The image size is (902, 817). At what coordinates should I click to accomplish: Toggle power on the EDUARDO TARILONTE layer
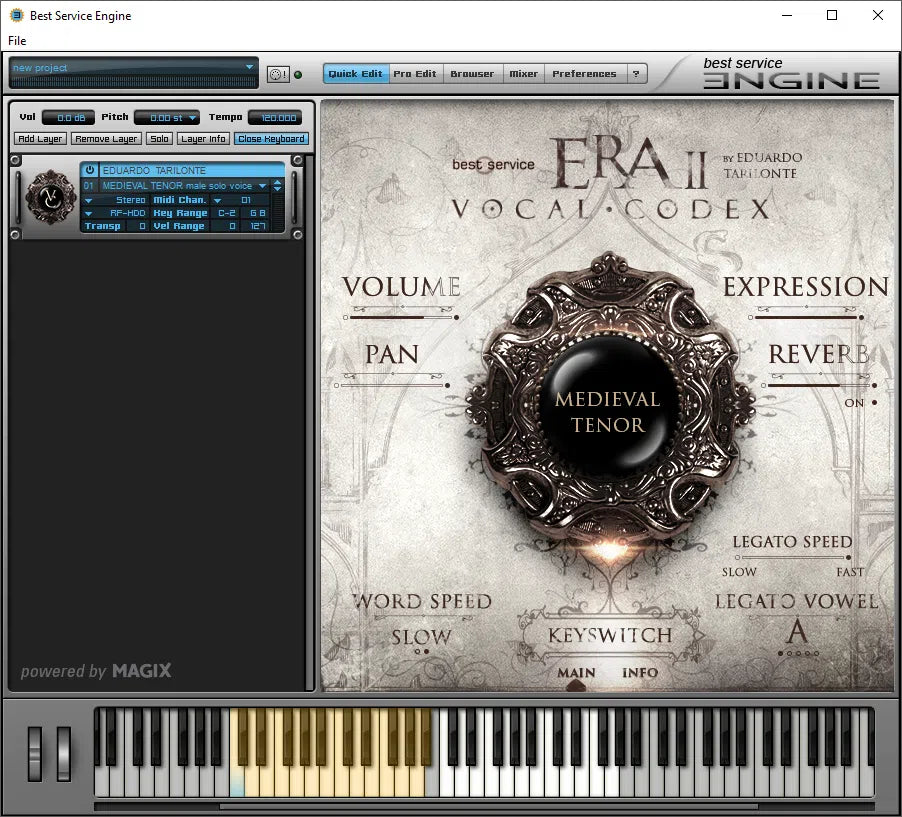(89, 170)
